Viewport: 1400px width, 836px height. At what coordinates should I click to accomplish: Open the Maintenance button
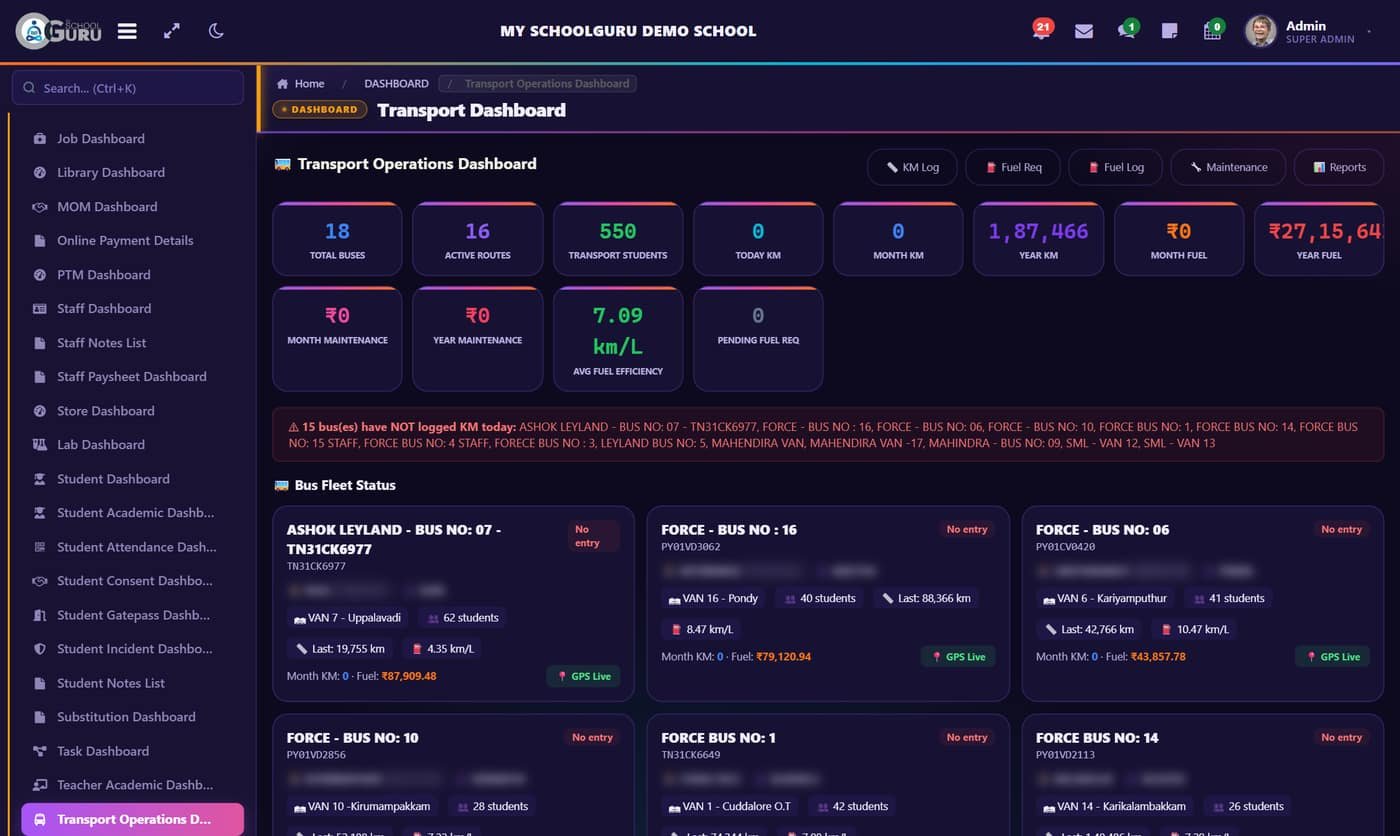coord(1228,167)
